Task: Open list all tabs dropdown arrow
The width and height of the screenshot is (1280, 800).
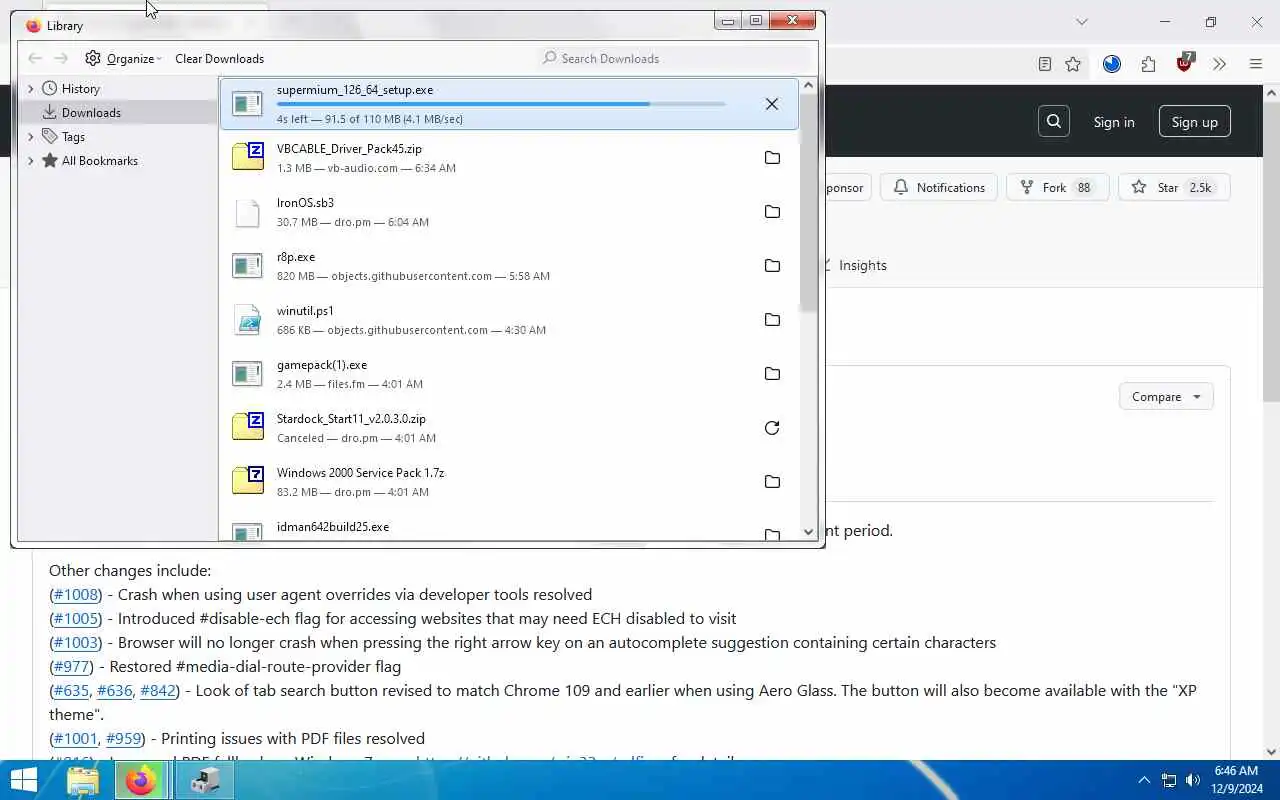Action: tap(1081, 22)
